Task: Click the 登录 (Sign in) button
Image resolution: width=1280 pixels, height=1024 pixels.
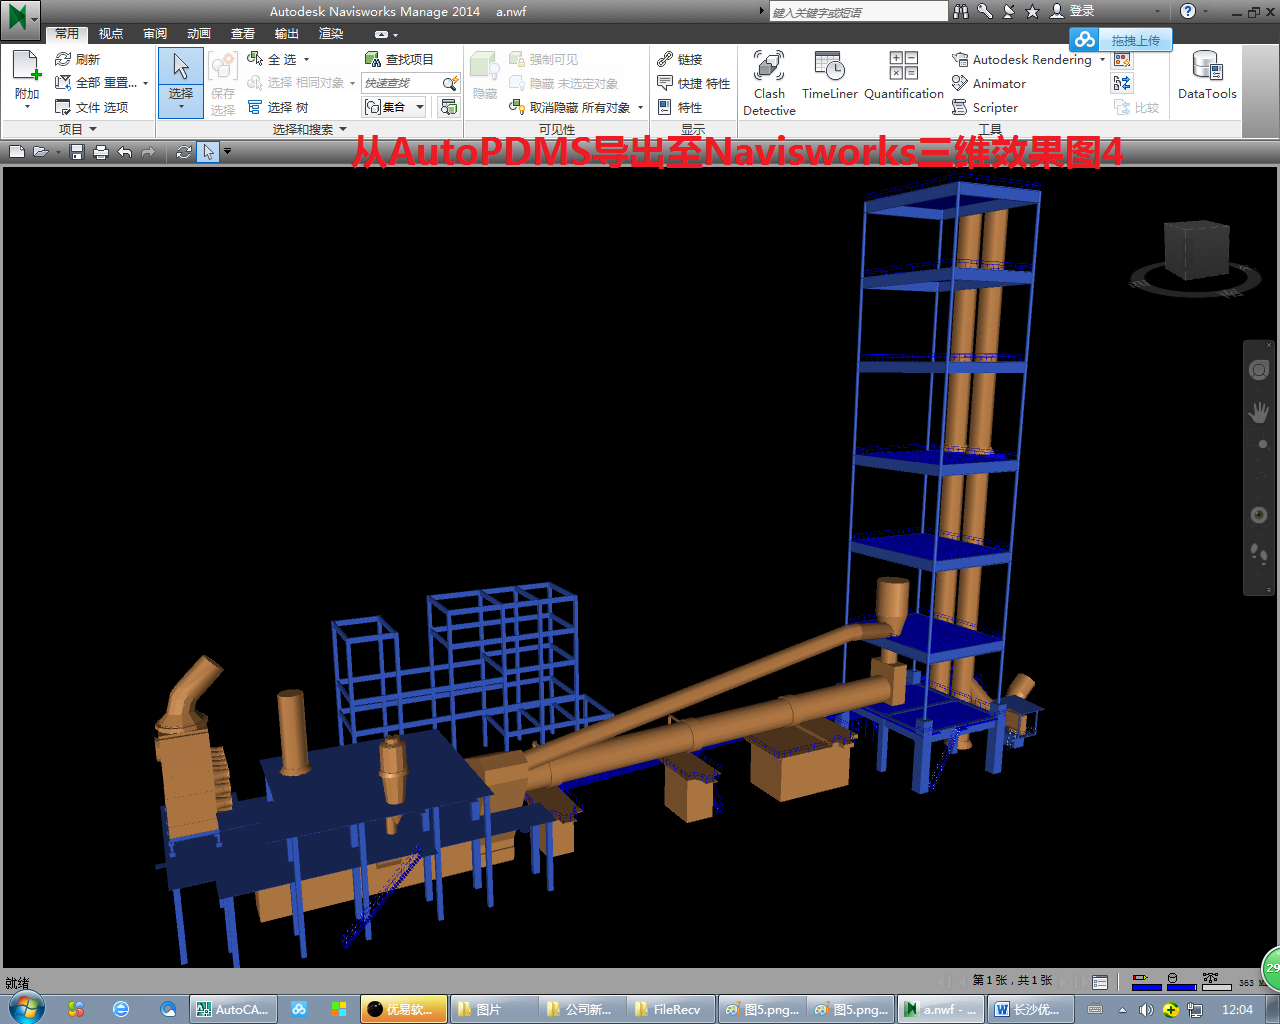Action: 1073,11
